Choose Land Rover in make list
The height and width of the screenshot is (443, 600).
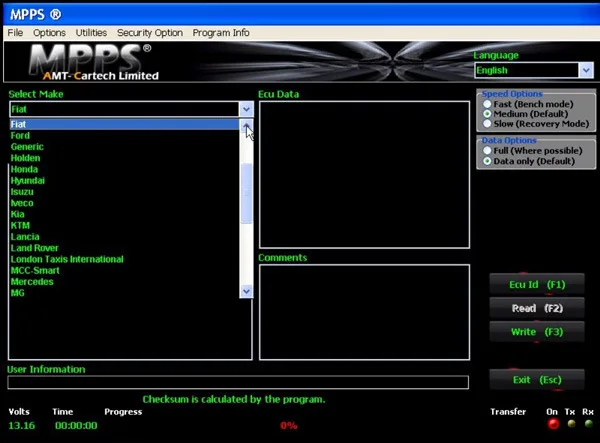click(35, 248)
